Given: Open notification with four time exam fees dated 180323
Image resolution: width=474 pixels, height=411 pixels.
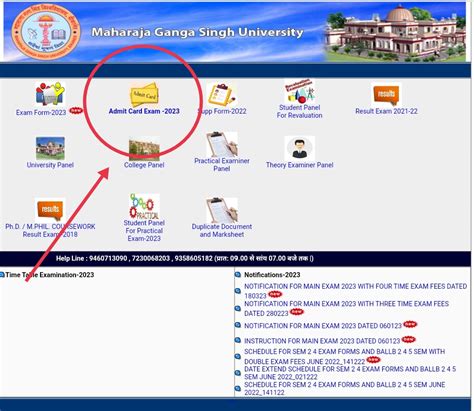Looking at the screenshot, I should point(355,291).
